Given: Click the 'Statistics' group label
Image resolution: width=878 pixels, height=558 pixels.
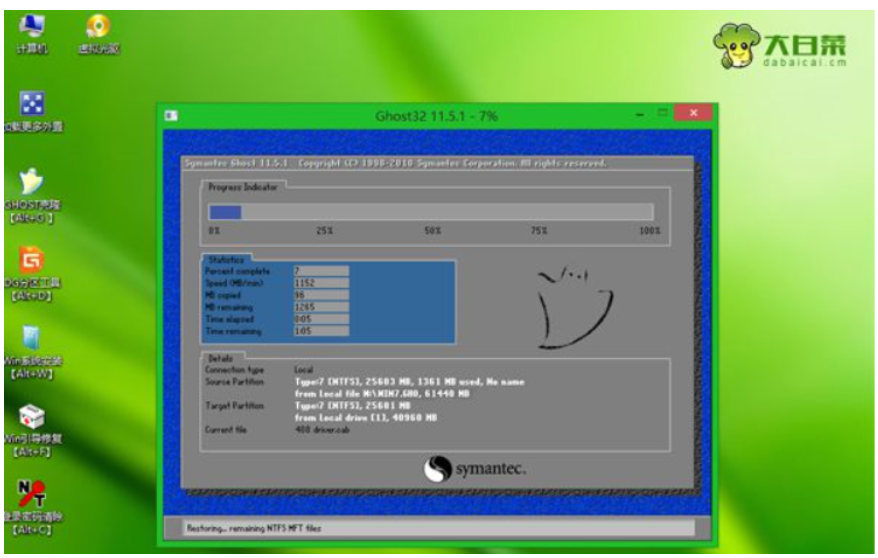Looking at the screenshot, I should [x=226, y=260].
